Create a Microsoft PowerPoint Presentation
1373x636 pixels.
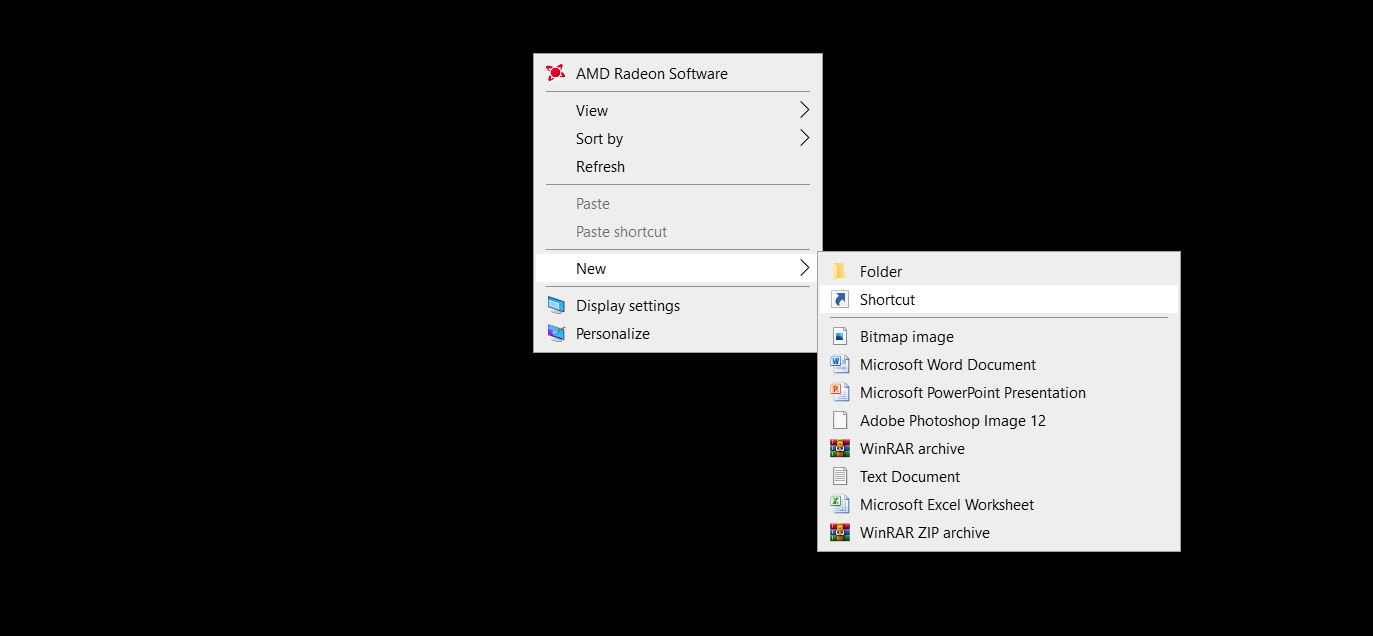999,393
